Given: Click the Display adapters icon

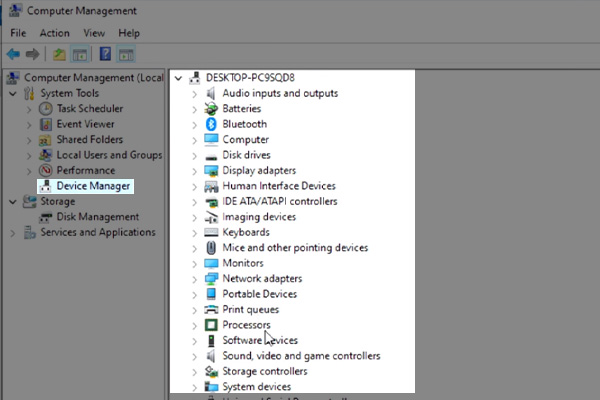Looking at the screenshot, I should coord(211,170).
